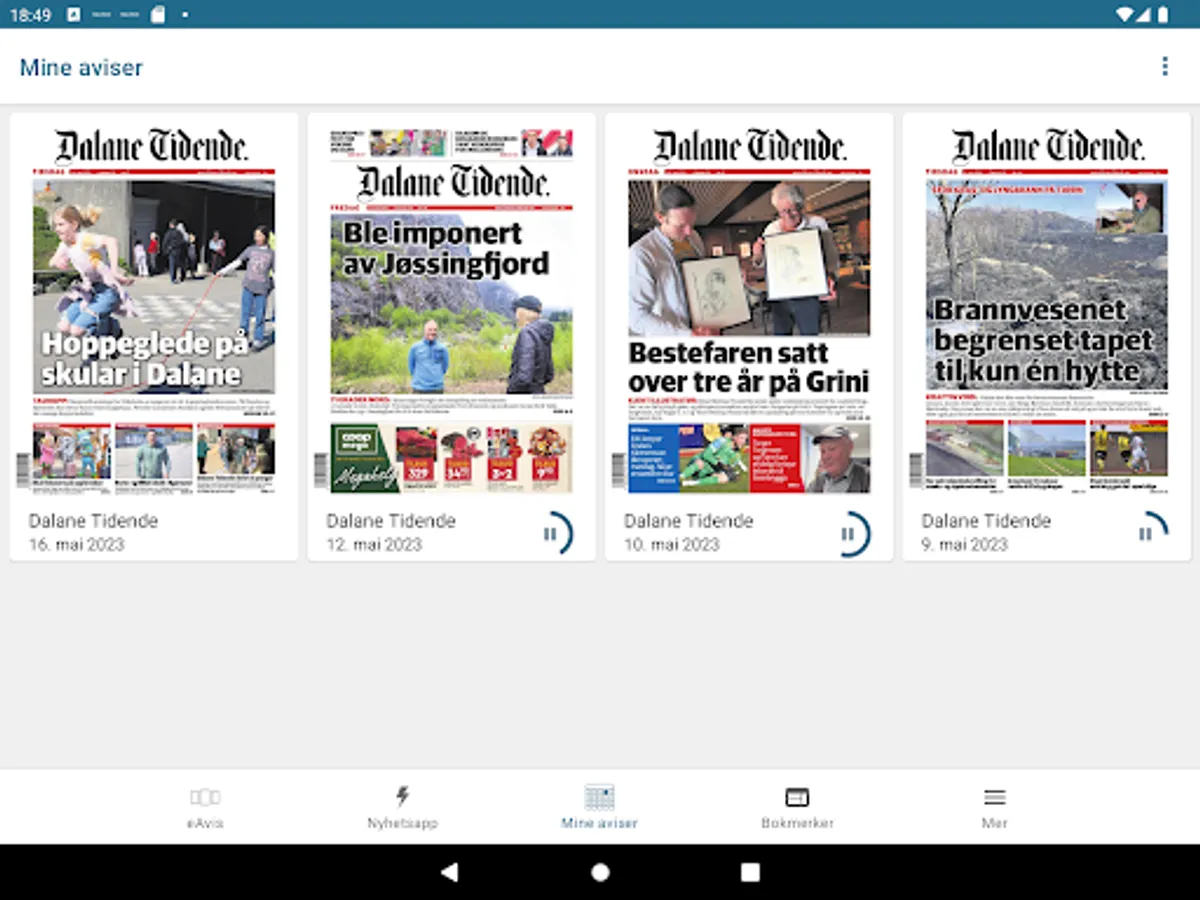Viewport: 1200px width, 900px height.
Task: Click 'Dalane Tidende' label above 12. mai 2023
Action: point(391,521)
